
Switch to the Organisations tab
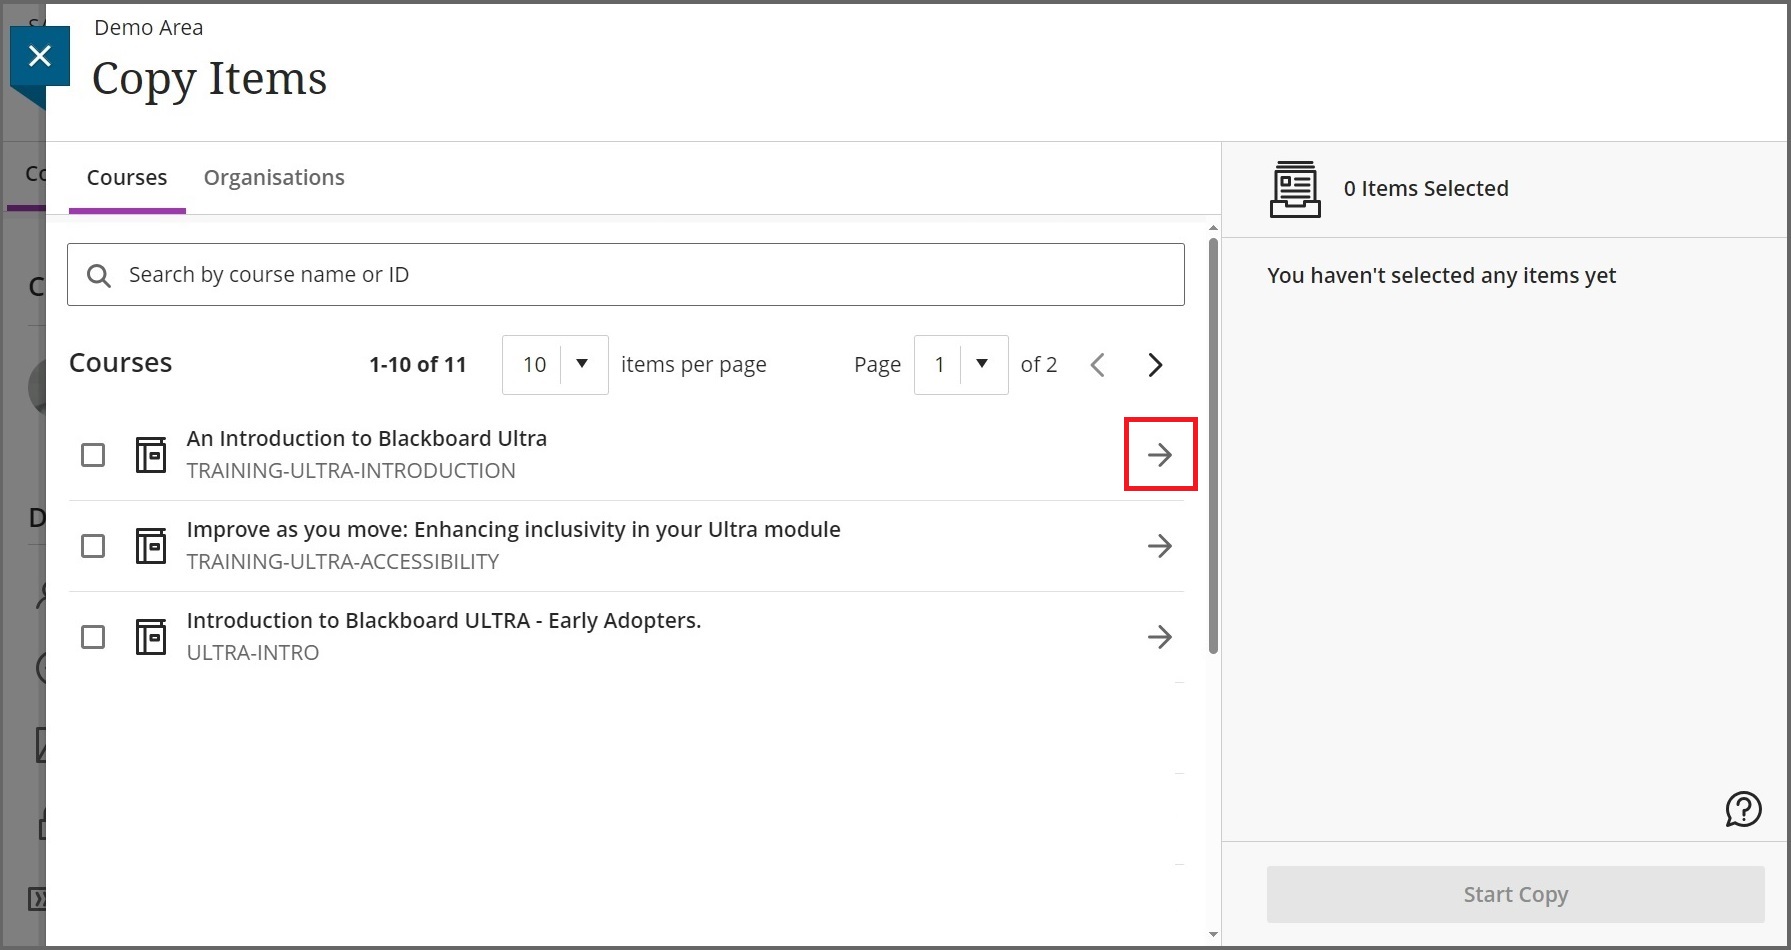[274, 178]
